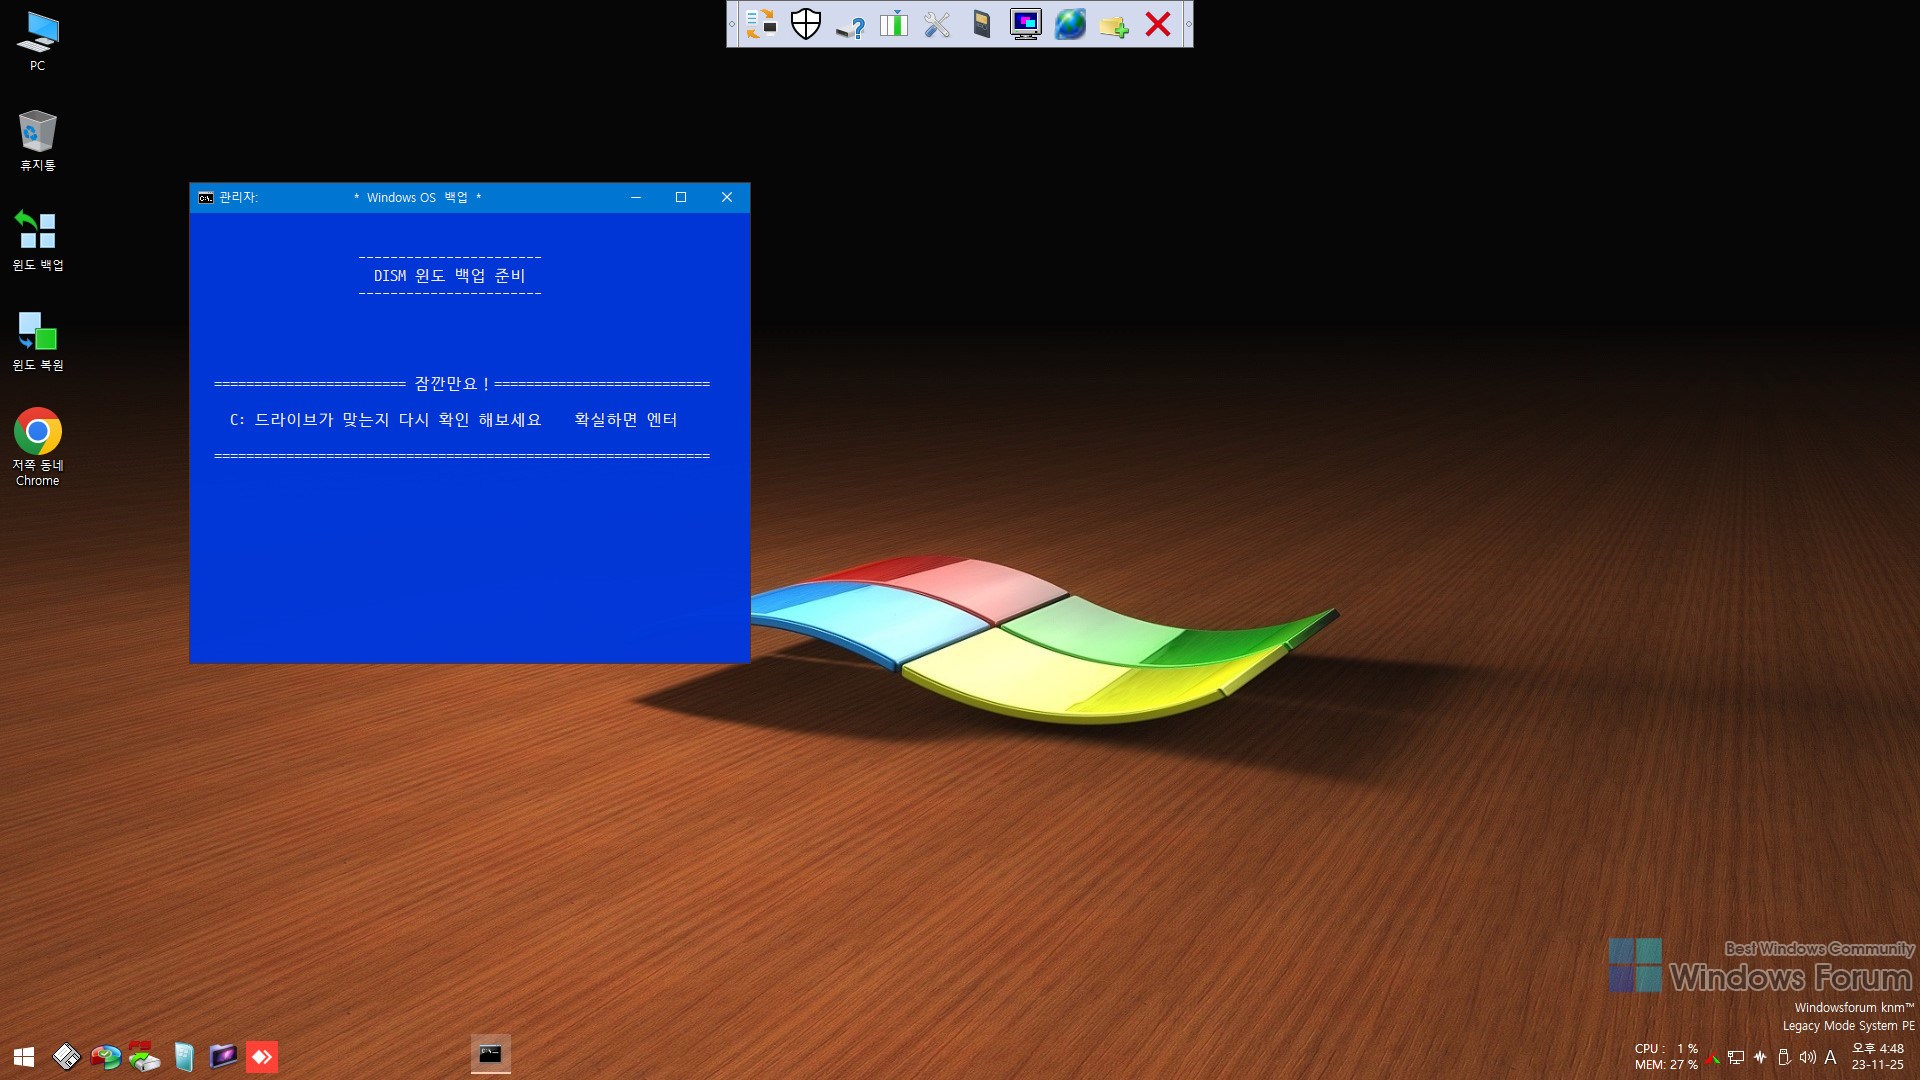Viewport: 1920px width, 1080px height.
Task: Click the console window system icon
Action: click(206, 198)
